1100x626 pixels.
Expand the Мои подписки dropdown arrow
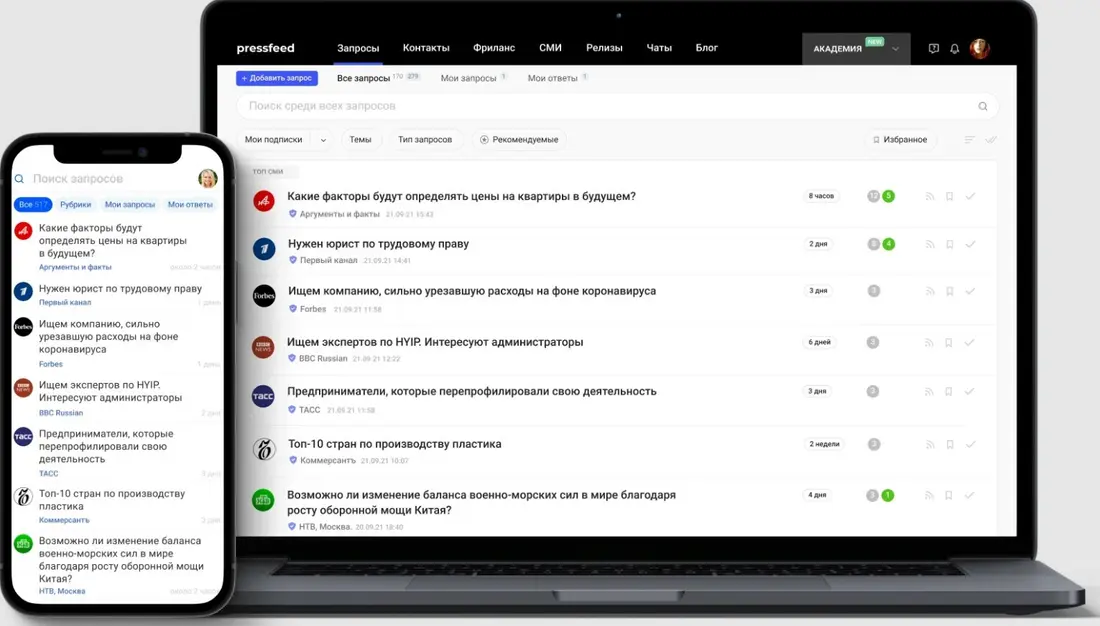323,140
